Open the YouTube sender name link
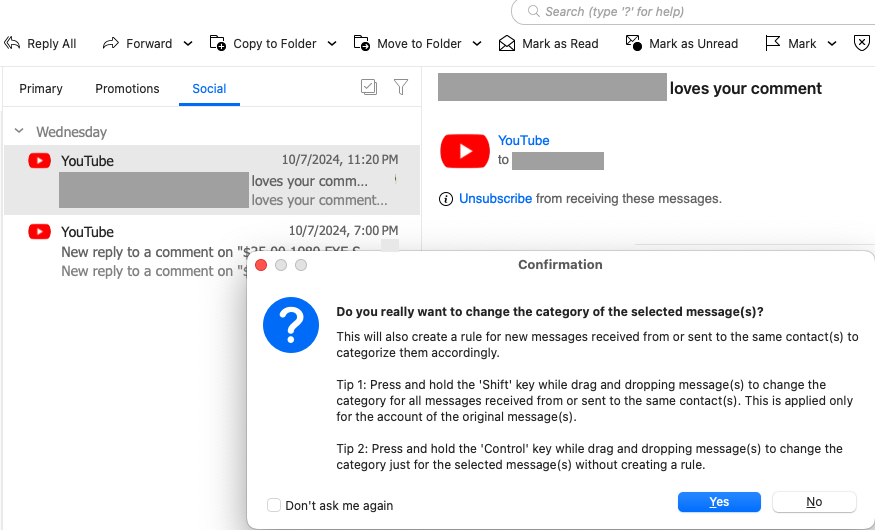This screenshot has width=875, height=530. tap(523, 141)
